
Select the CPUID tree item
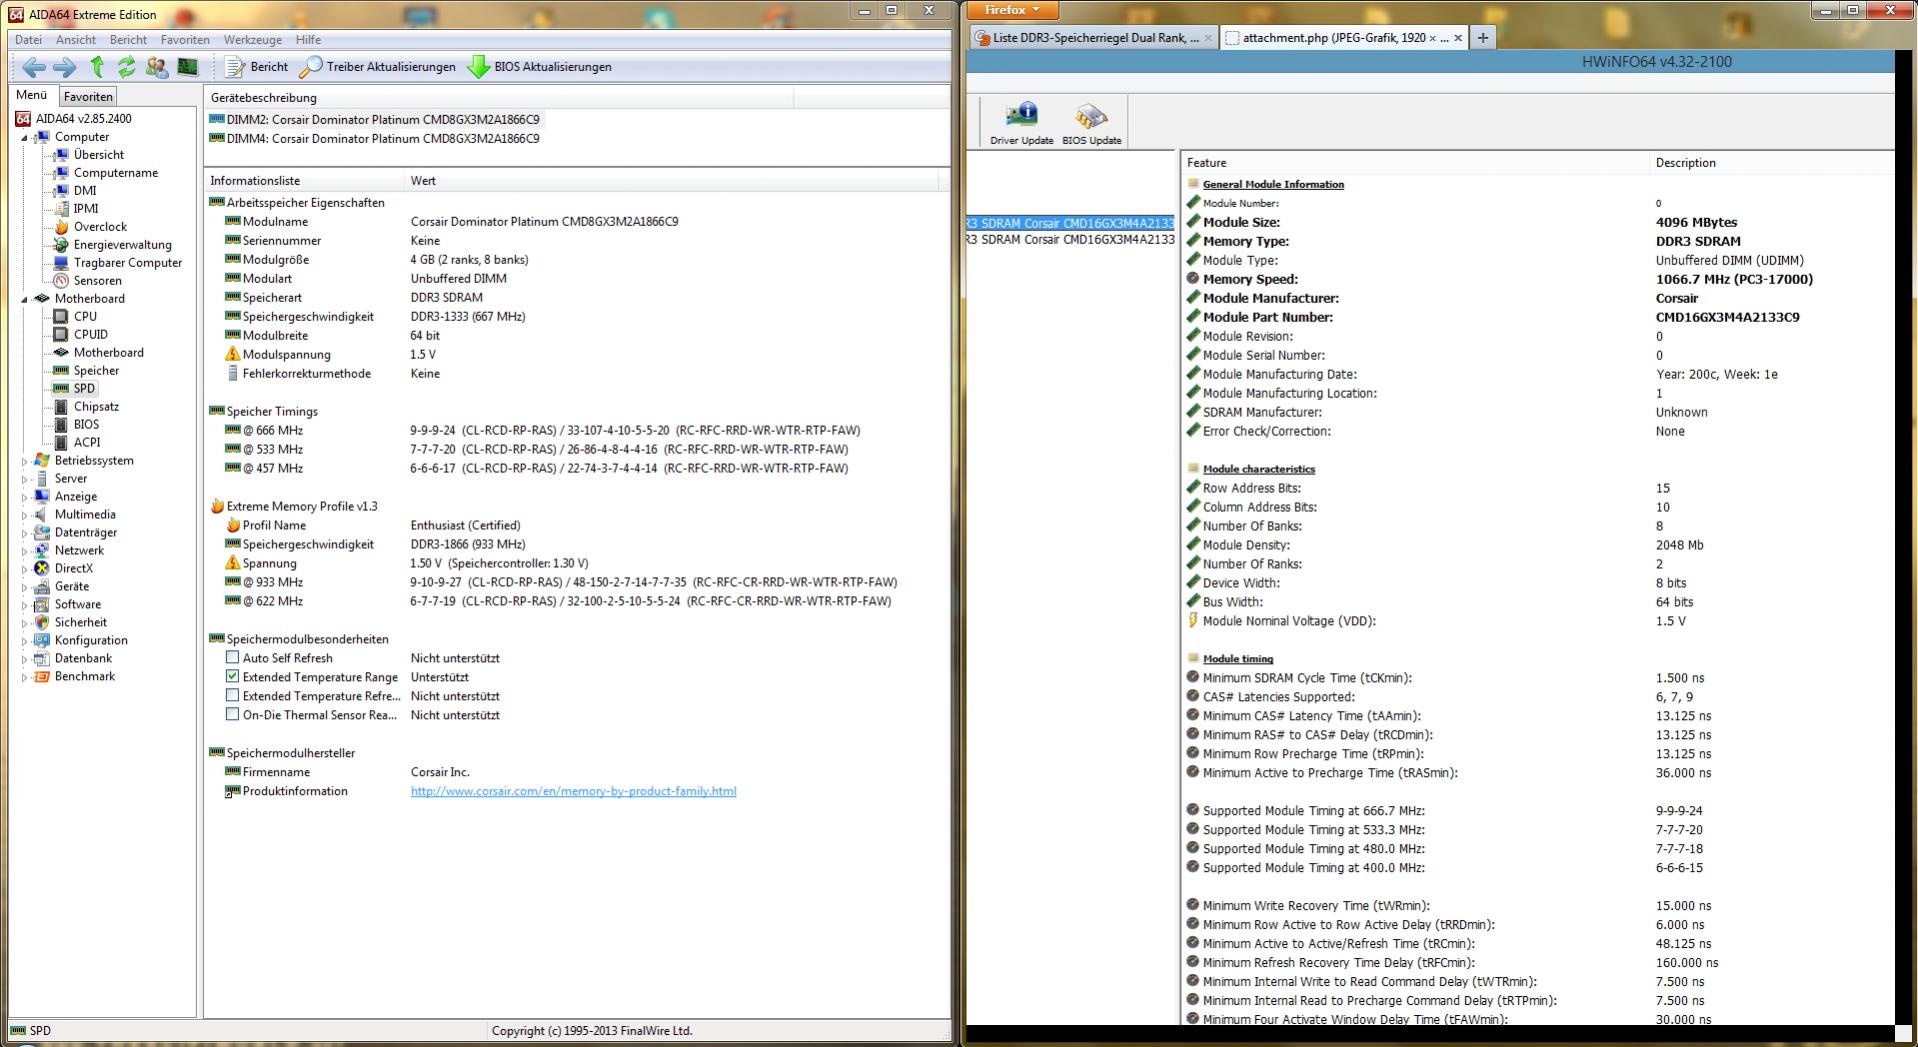click(90, 335)
